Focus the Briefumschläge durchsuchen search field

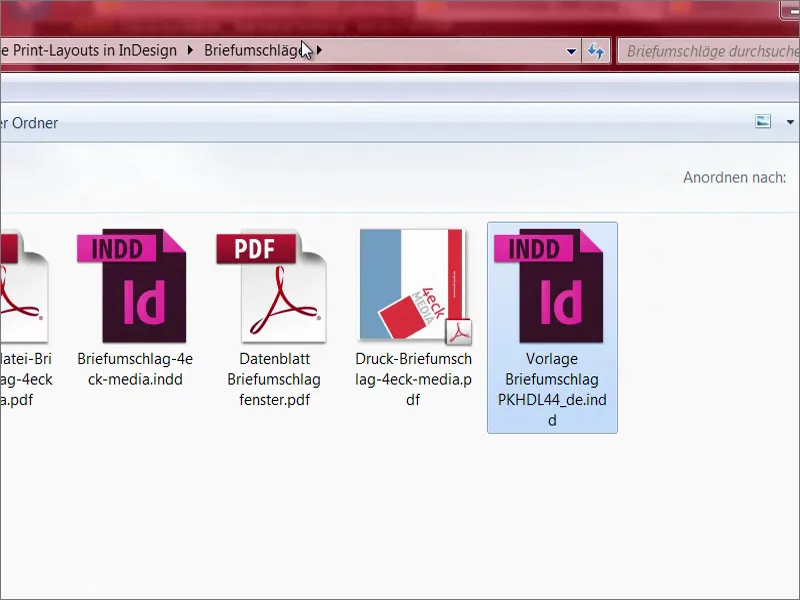(709, 51)
